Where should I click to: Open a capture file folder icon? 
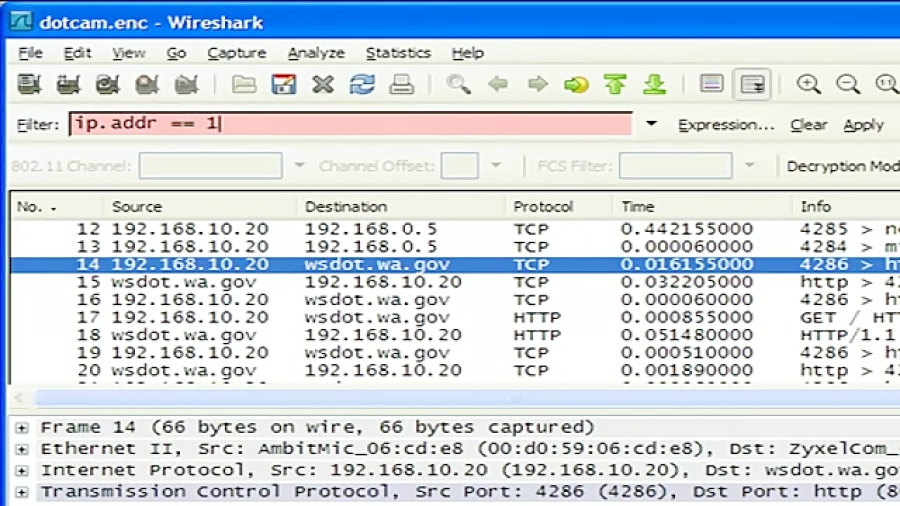(244, 84)
